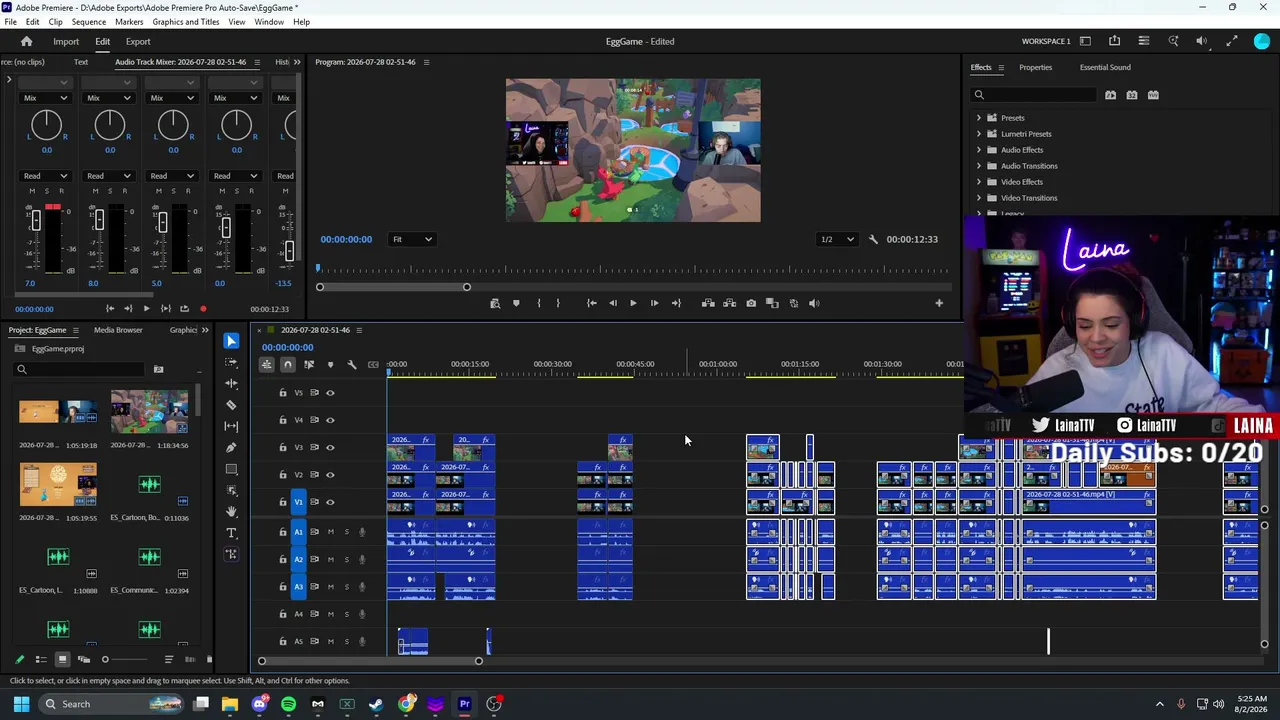Image resolution: width=1280 pixels, height=720 pixels.
Task: Click the Text panel tab
Action: coord(81,62)
